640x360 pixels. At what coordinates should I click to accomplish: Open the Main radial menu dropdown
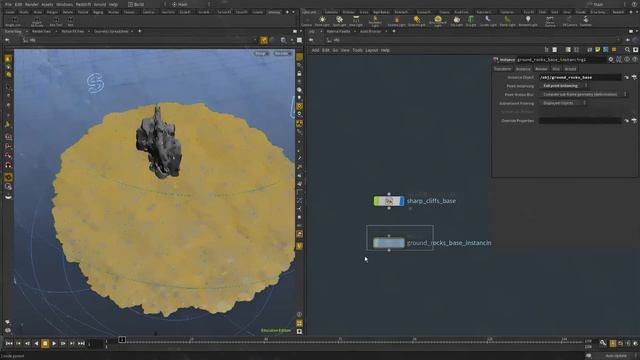pos(190,4)
